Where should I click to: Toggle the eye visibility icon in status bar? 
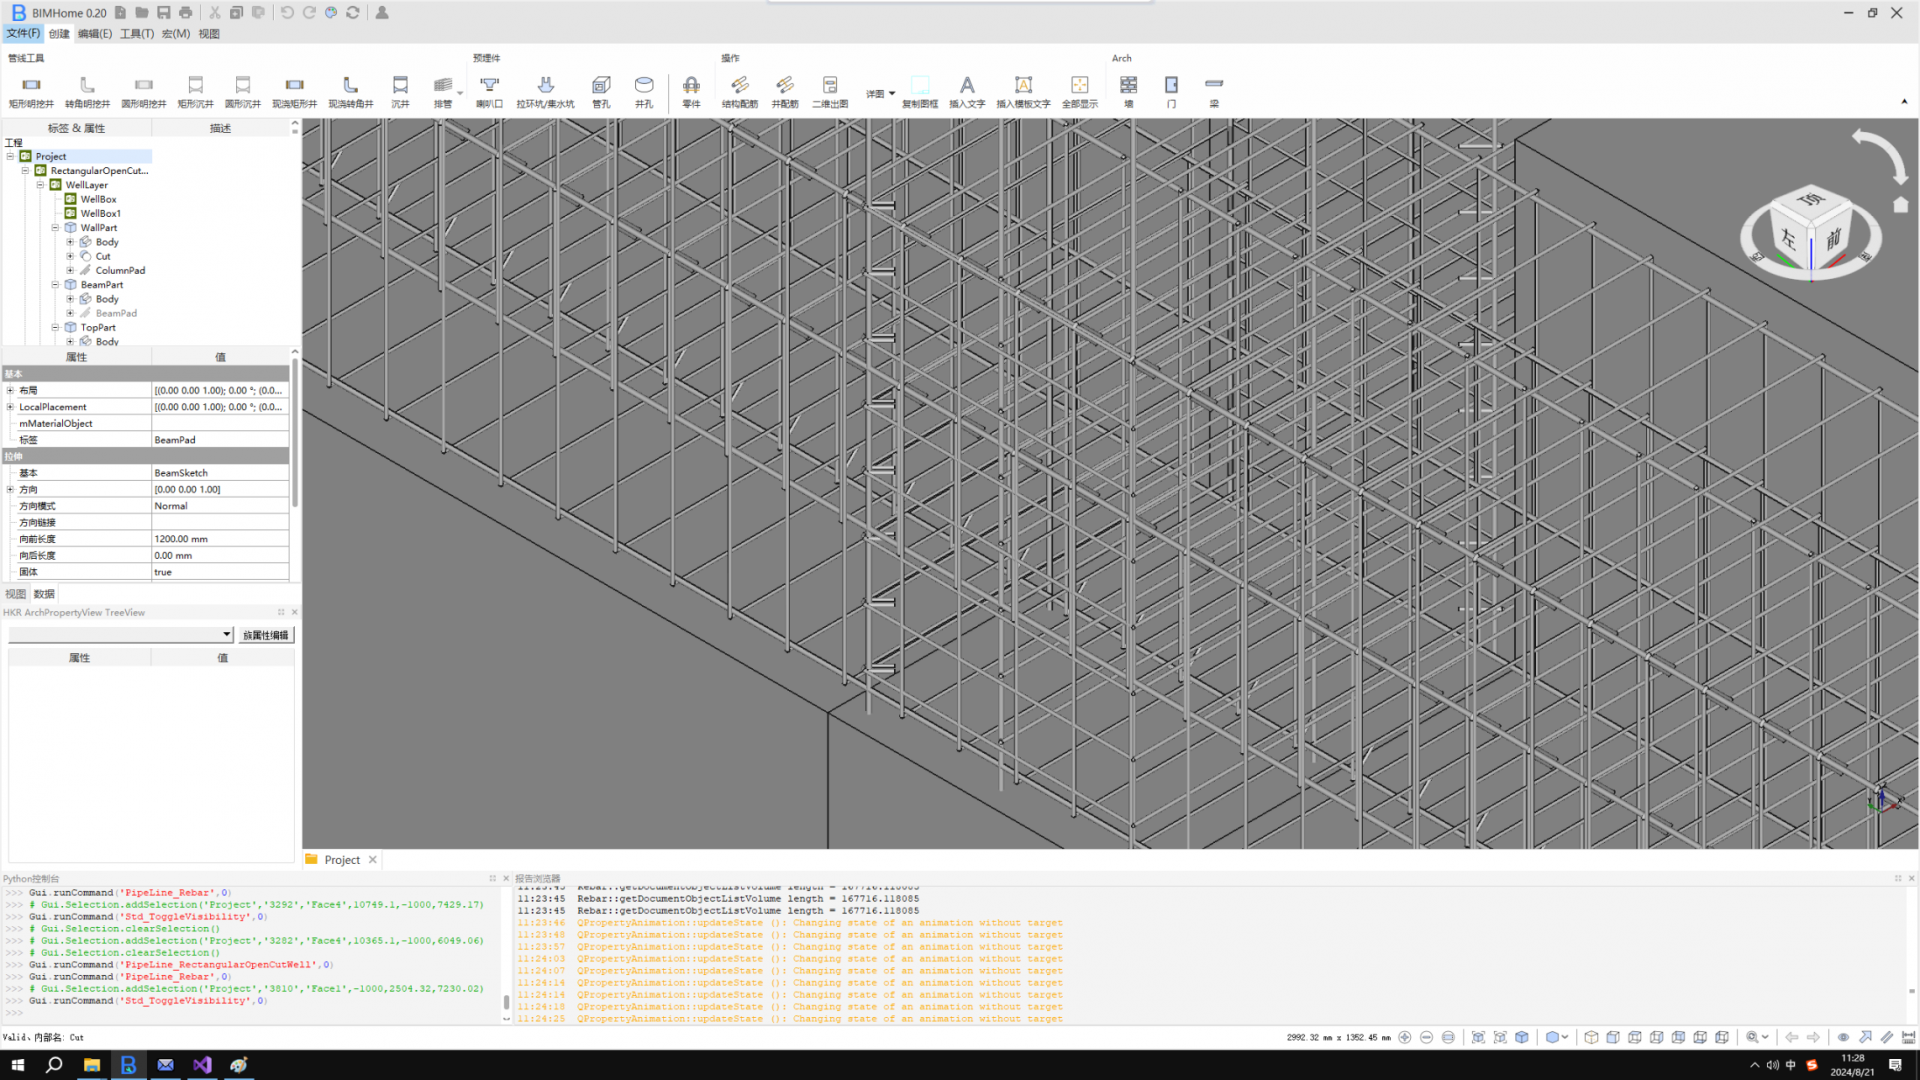click(1843, 1037)
